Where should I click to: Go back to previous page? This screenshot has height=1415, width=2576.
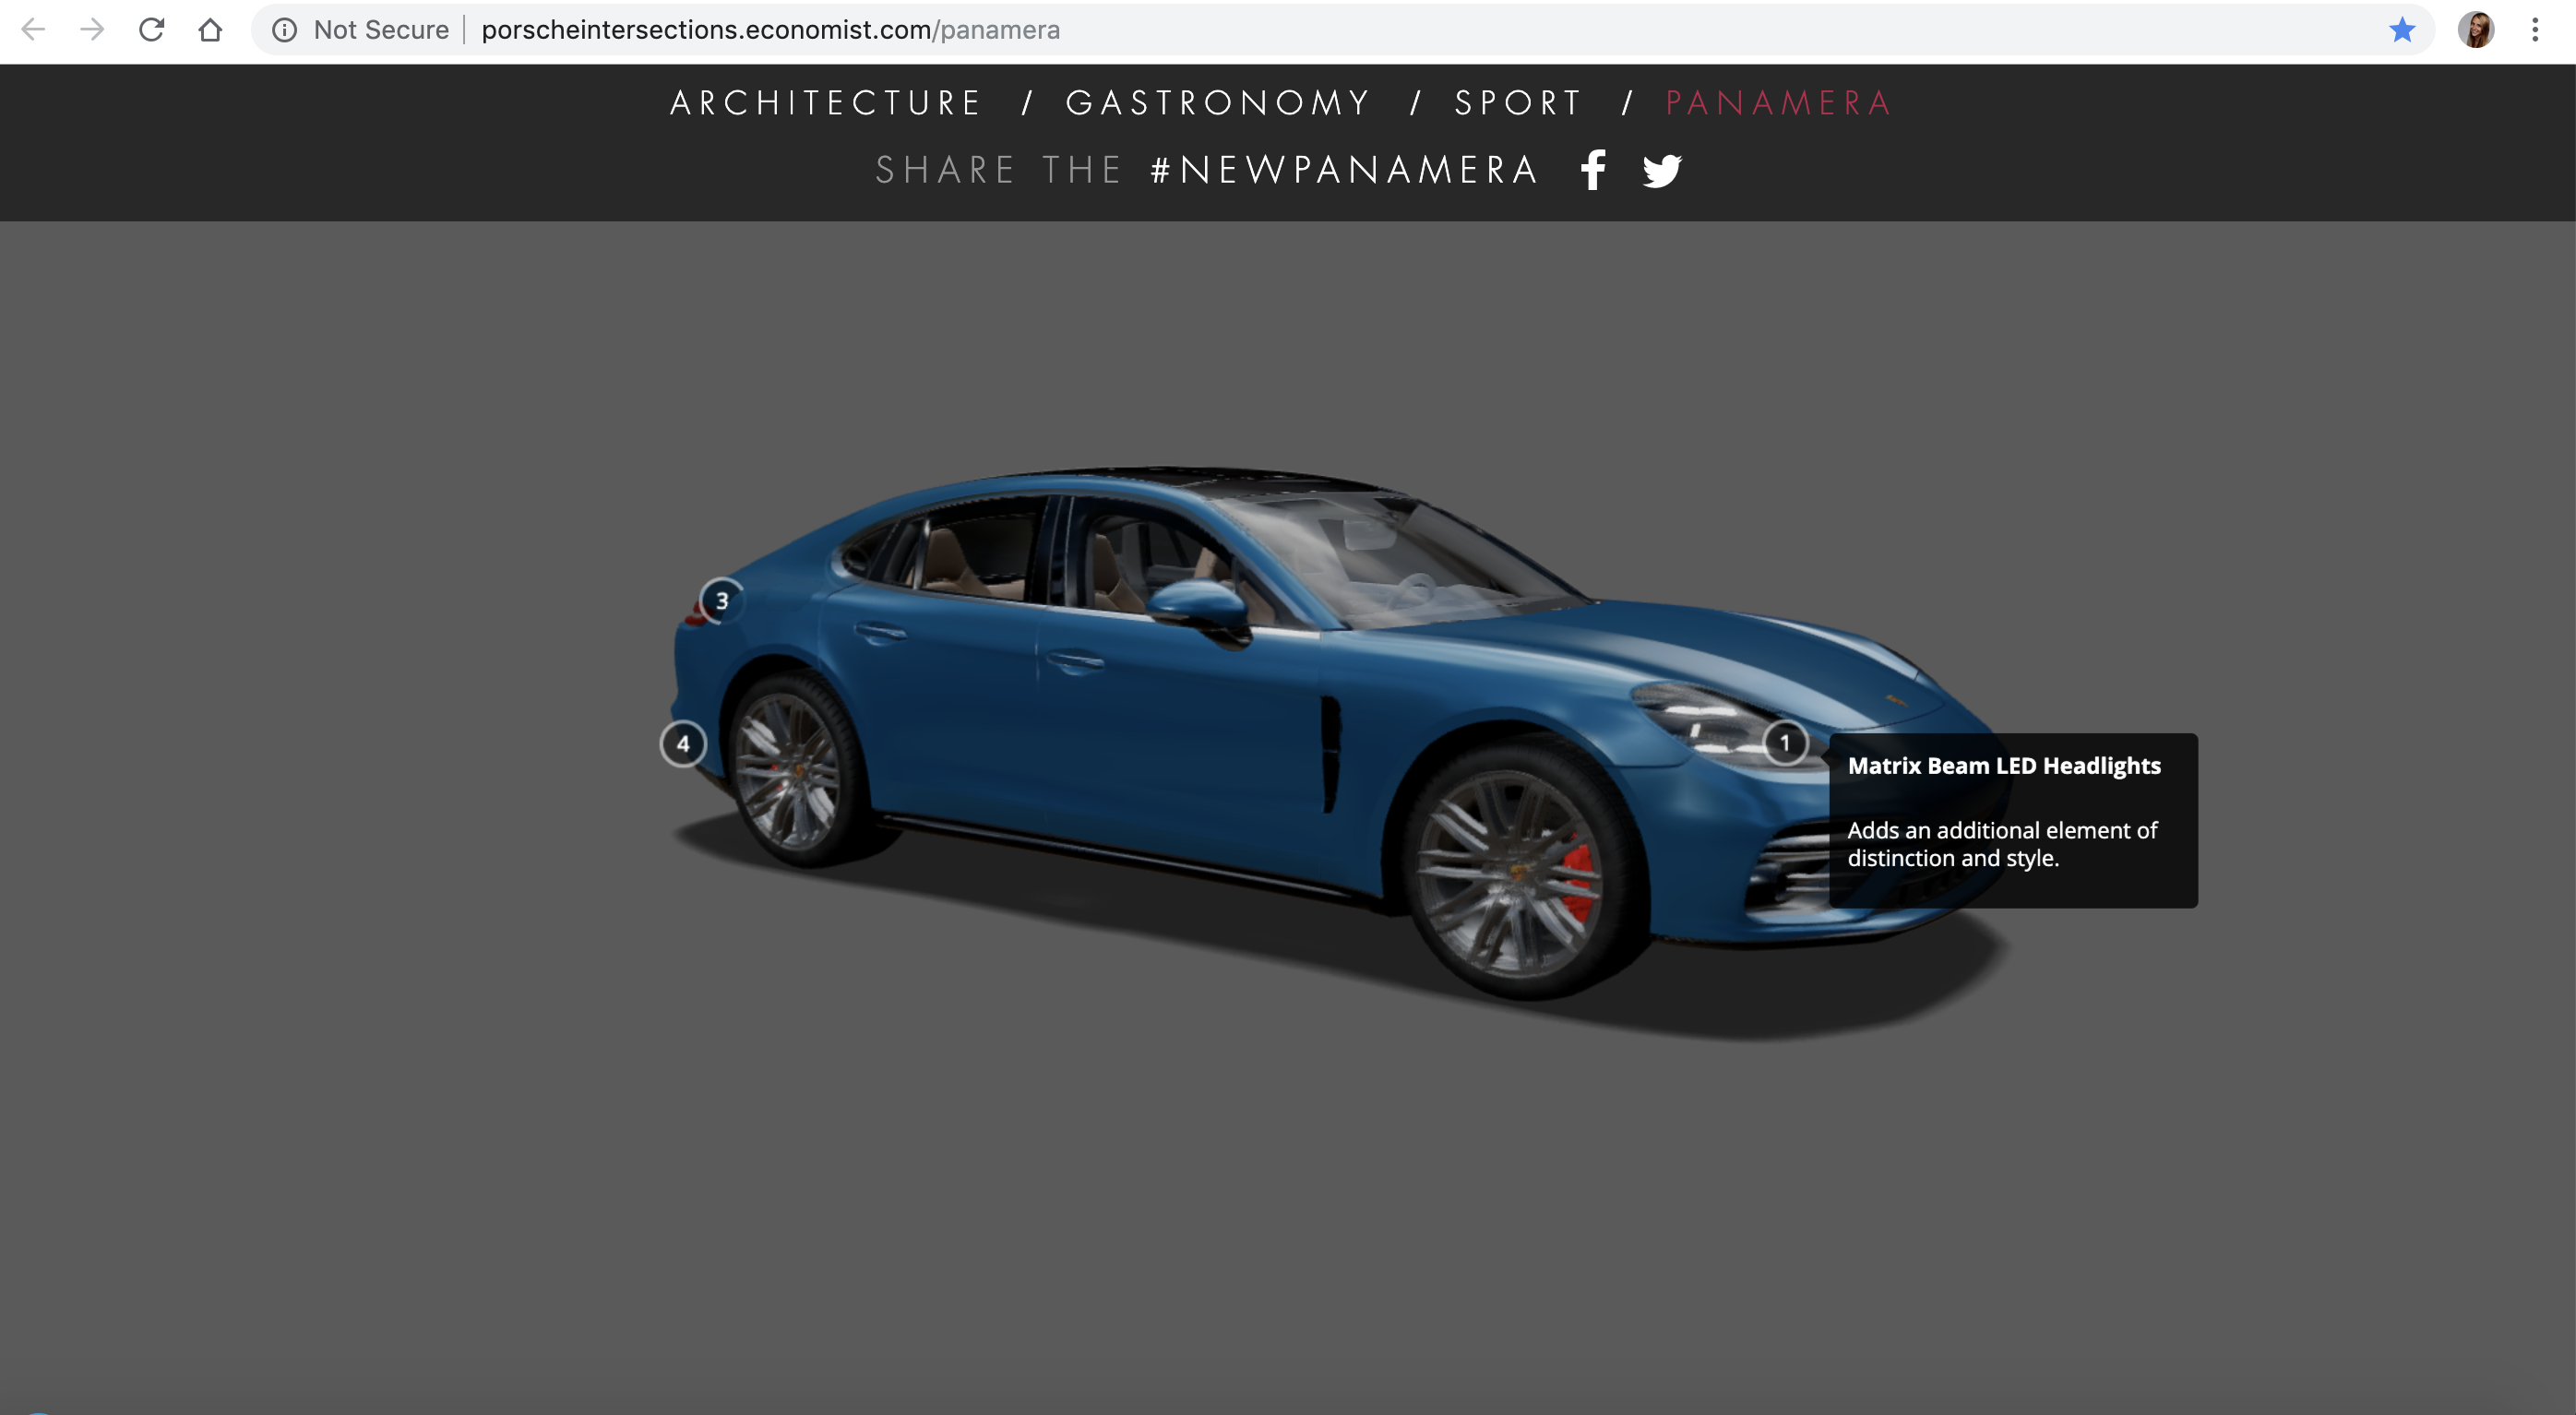tap(33, 30)
